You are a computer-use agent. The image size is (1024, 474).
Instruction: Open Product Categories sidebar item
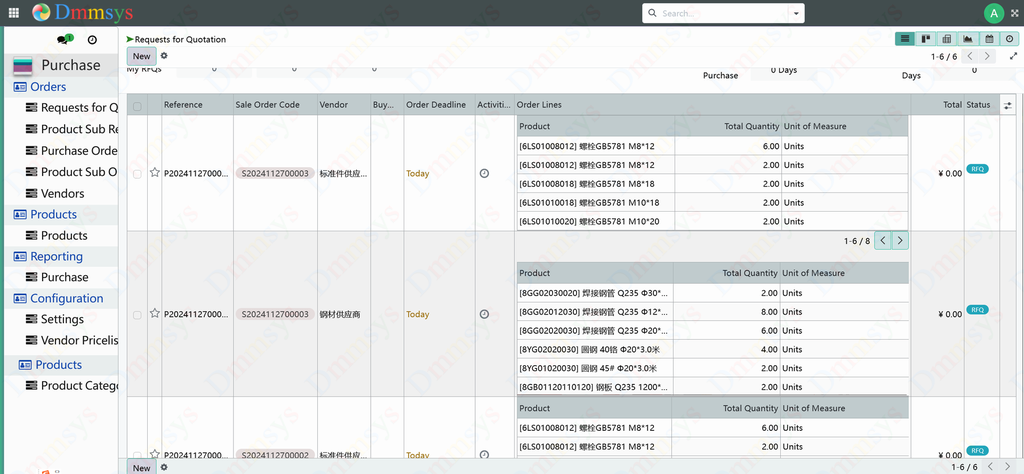click(x=72, y=386)
